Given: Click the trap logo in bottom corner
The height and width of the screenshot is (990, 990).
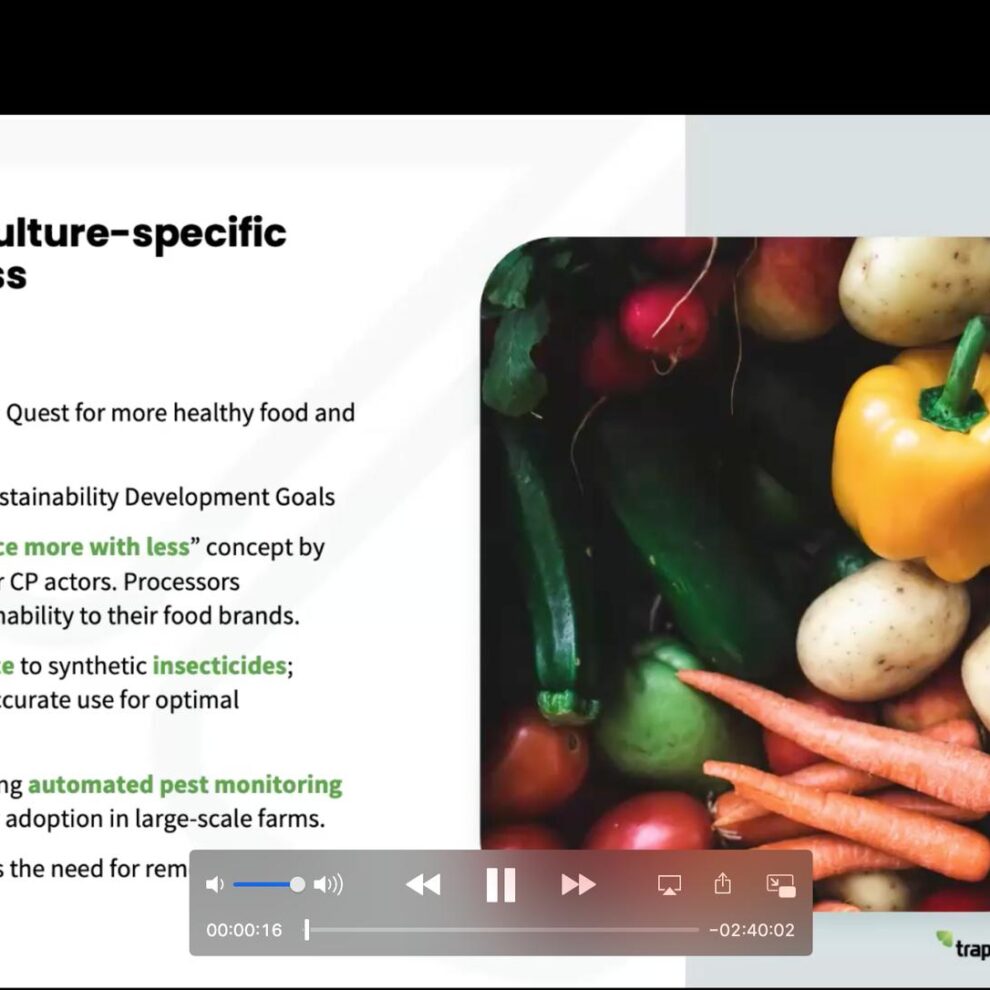Looking at the screenshot, I should click(x=962, y=945).
